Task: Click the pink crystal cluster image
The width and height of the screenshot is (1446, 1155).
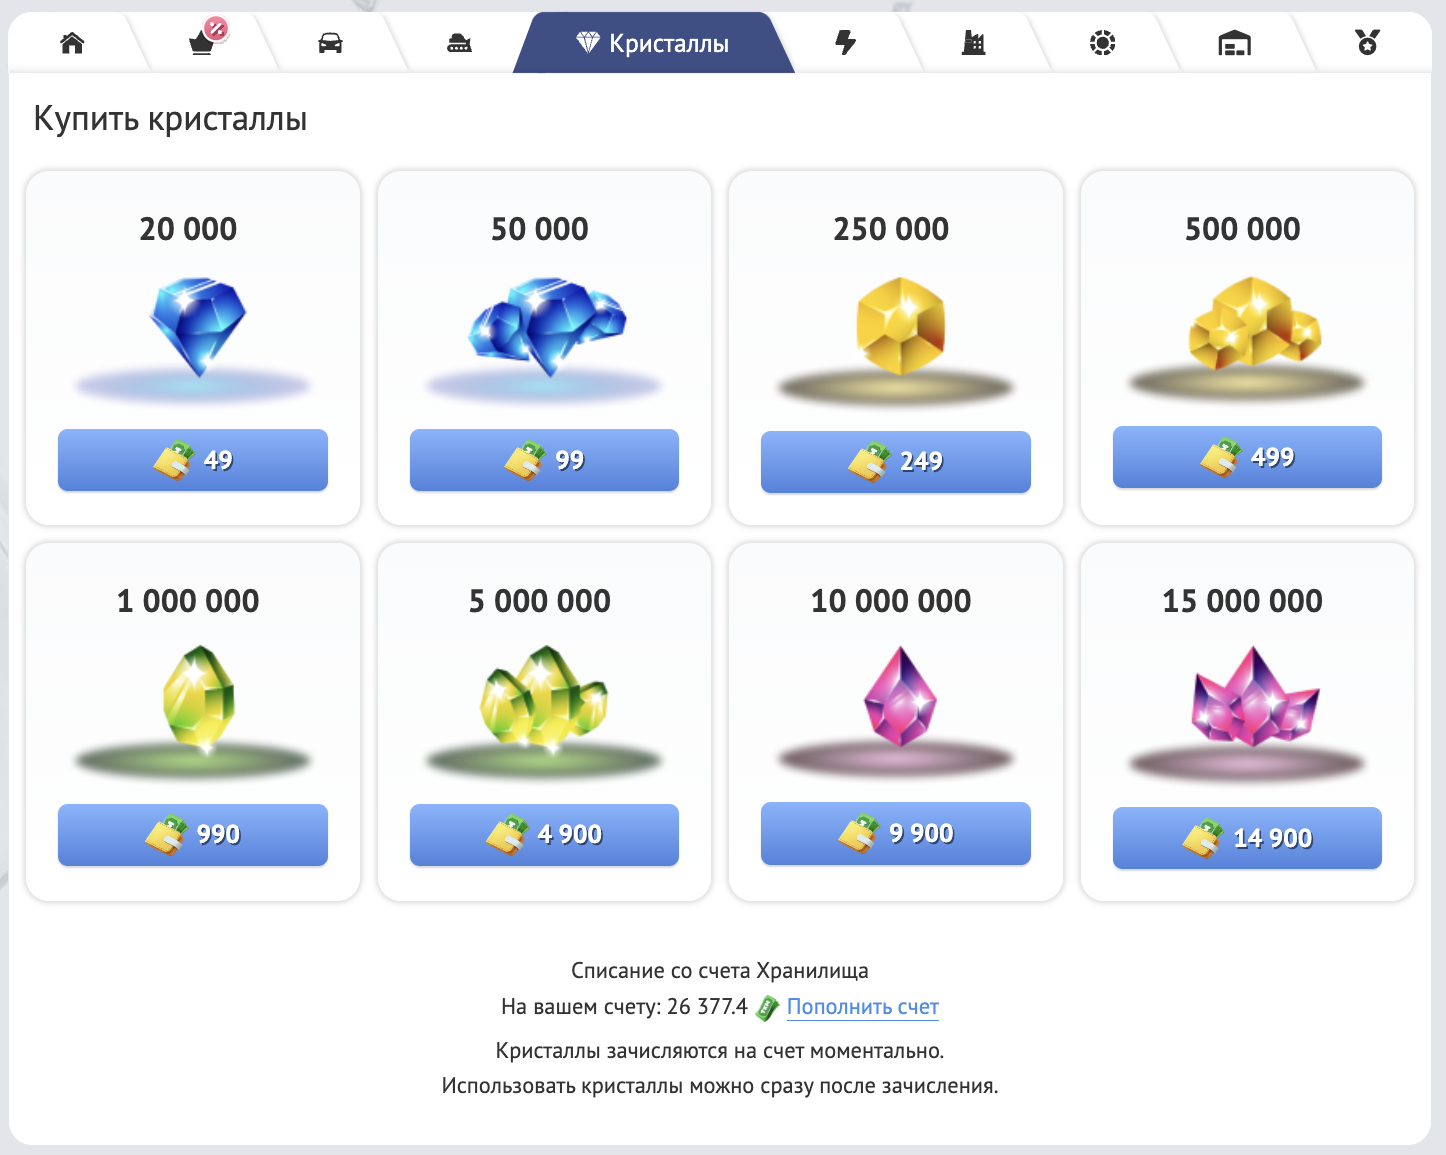Action: coord(1254,699)
